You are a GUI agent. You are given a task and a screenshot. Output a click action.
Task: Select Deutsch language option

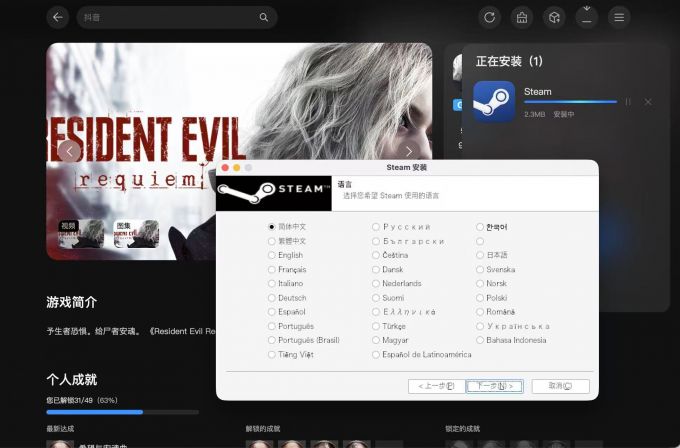pos(287,298)
